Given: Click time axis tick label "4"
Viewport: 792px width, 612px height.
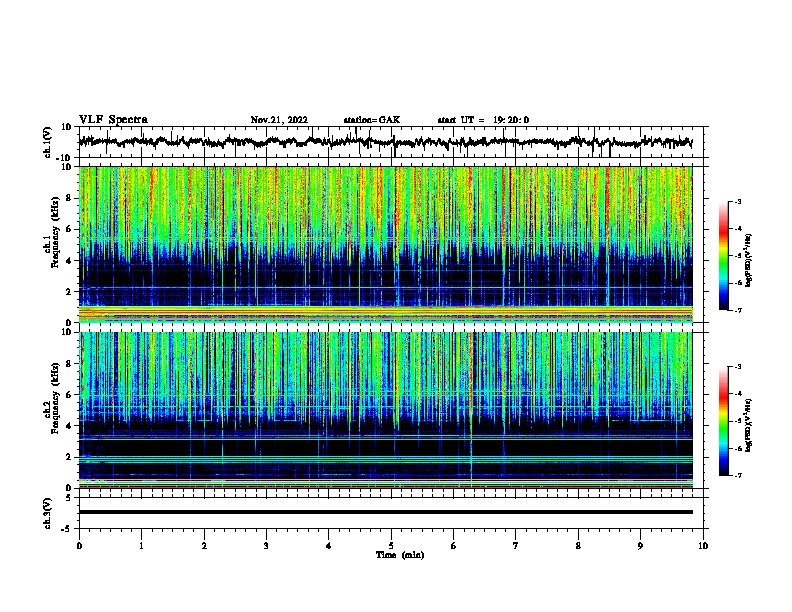Looking at the screenshot, I should (x=329, y=546).
